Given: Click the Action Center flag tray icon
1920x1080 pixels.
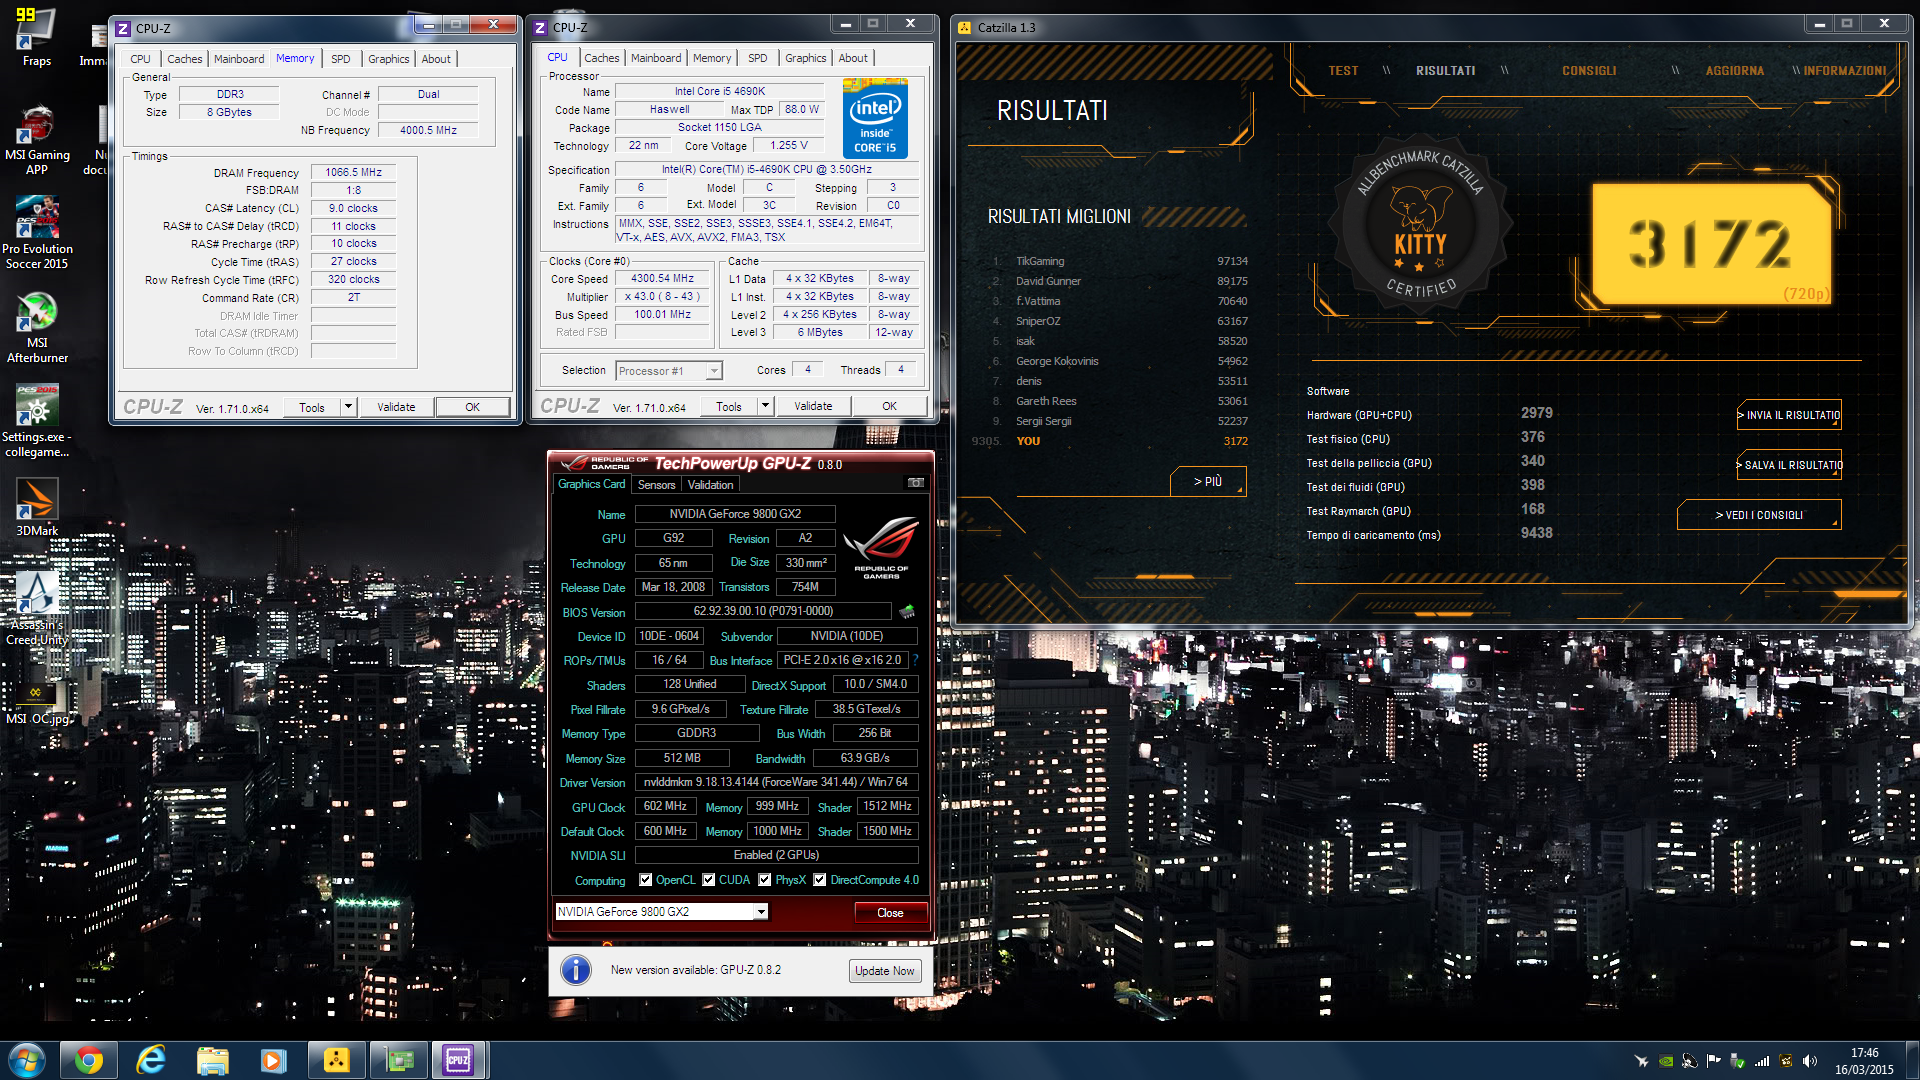Looking at the screenshot, I should [x=1714, y=1061].
